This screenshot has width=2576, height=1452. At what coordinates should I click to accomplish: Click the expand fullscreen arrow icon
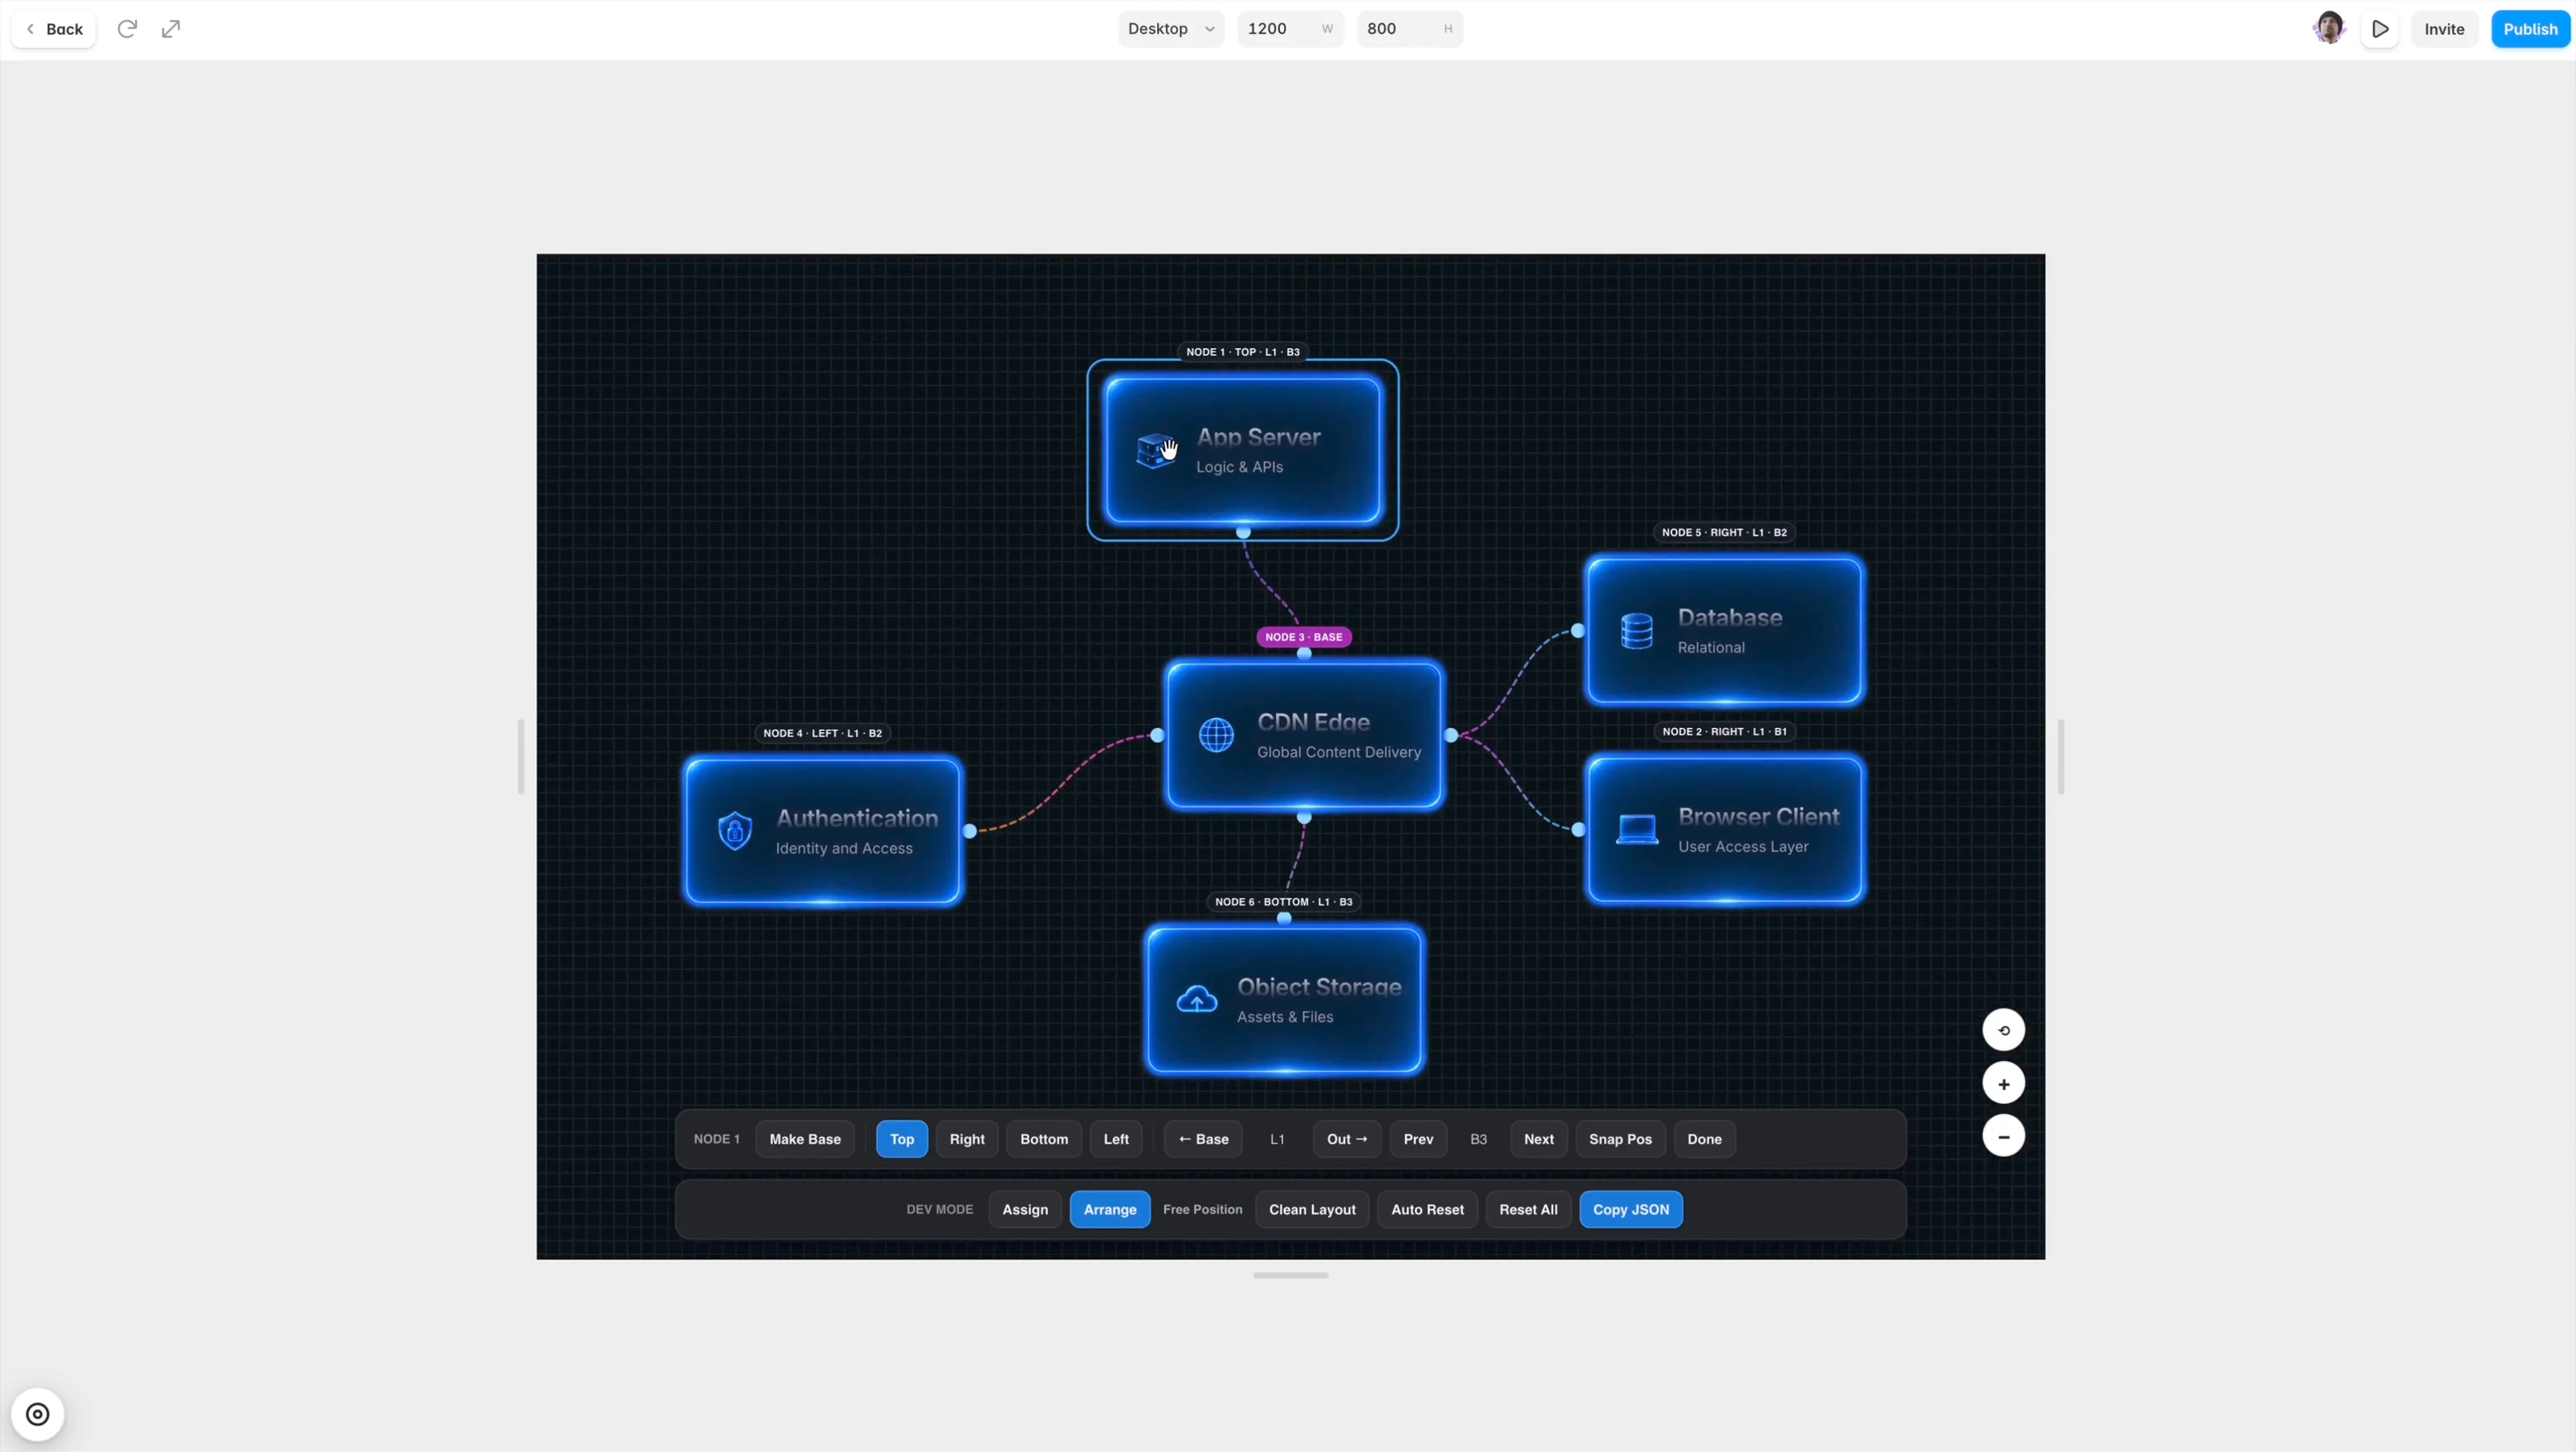171,29
